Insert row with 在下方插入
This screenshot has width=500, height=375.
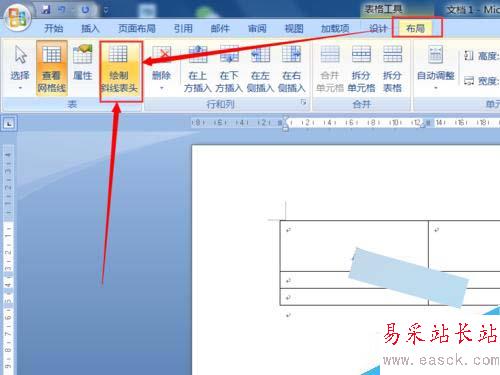[x=229, y=68]
